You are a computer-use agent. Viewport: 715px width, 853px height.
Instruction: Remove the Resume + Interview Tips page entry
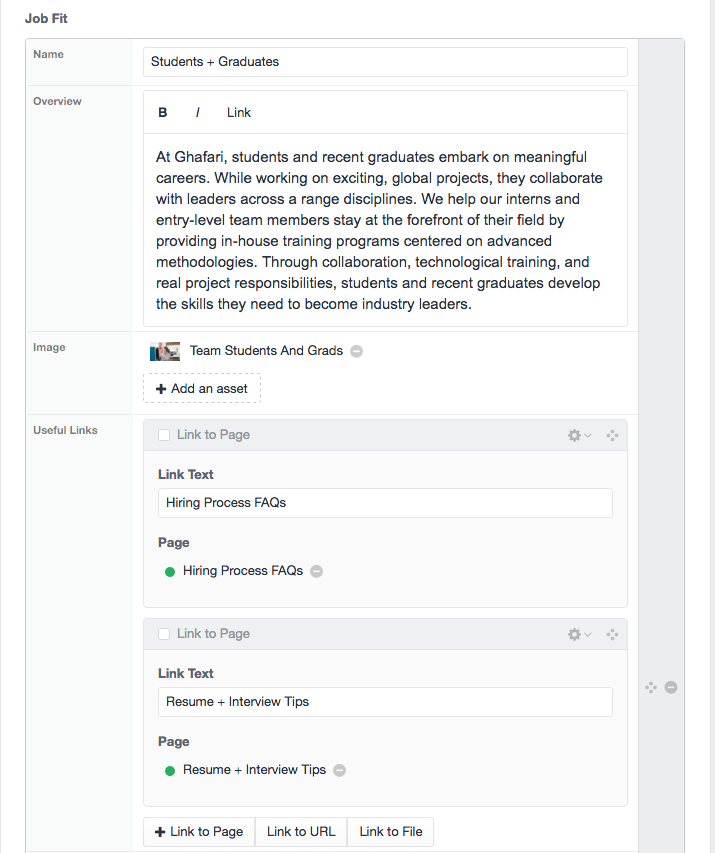tap(340, 770)
